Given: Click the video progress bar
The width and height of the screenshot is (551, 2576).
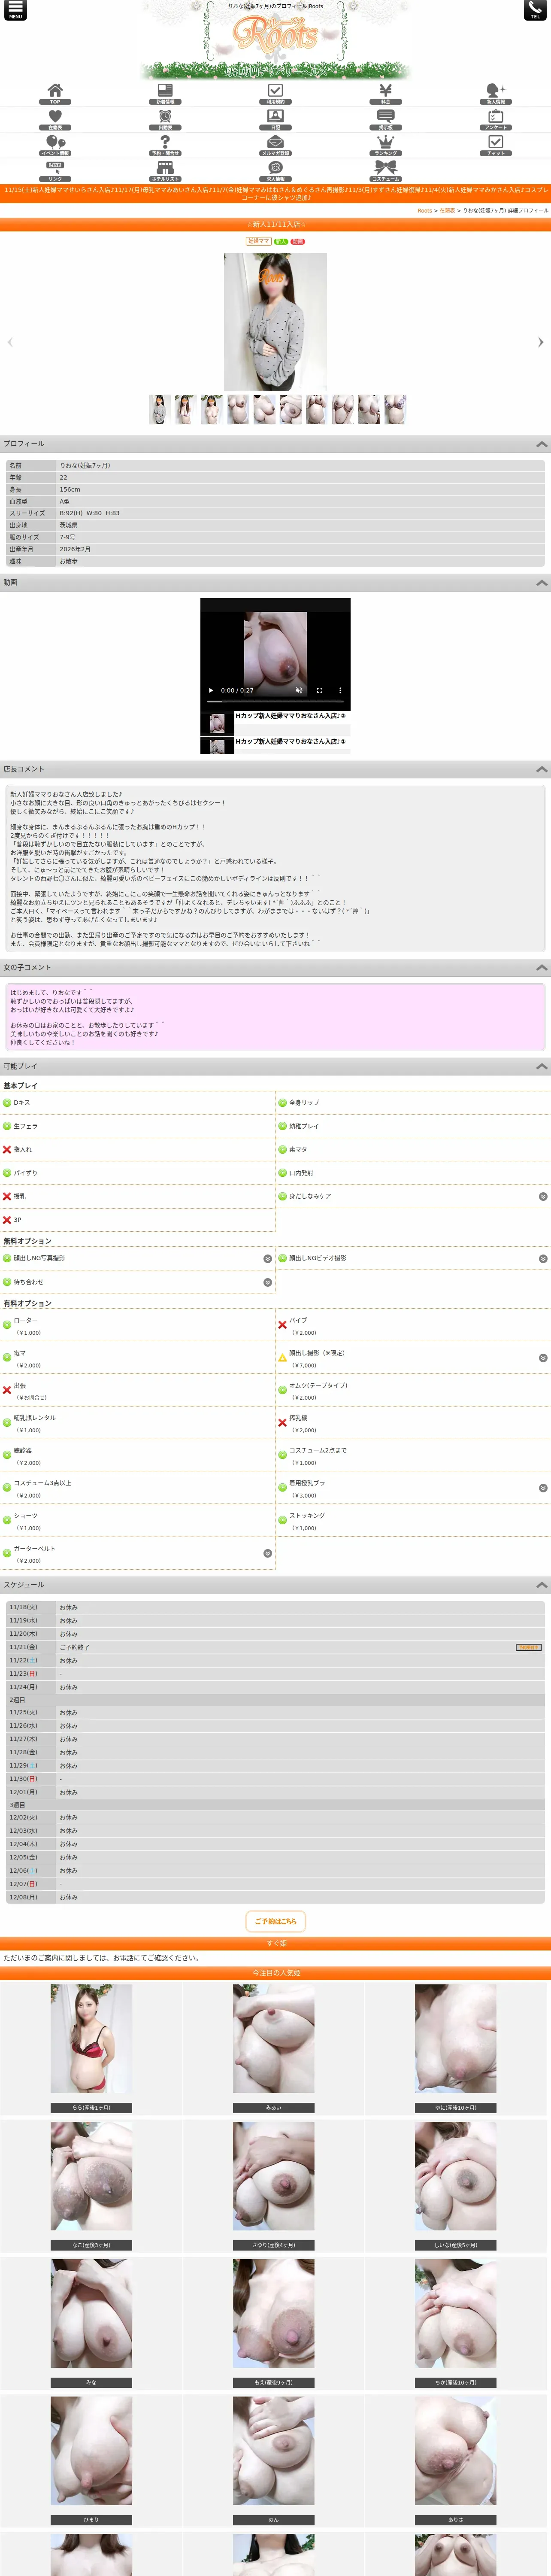Looking at the screenshot, I should [x=275, y=701].
